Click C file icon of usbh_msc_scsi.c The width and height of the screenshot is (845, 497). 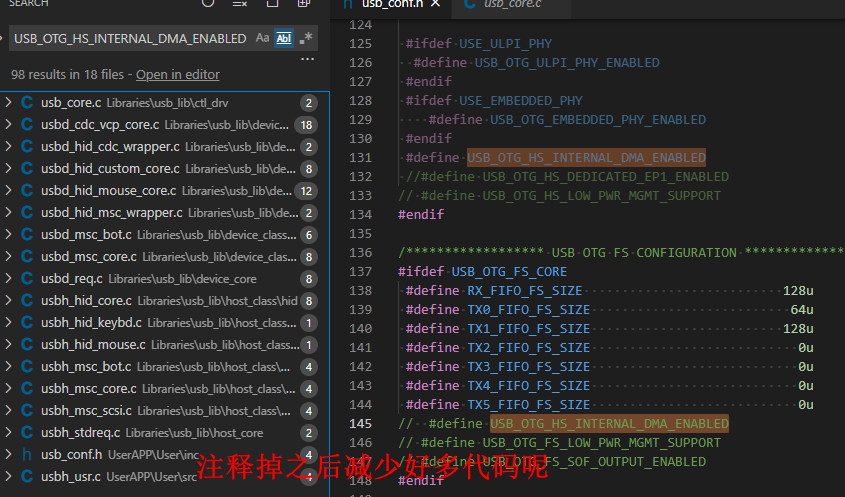[x=27, y=411]
